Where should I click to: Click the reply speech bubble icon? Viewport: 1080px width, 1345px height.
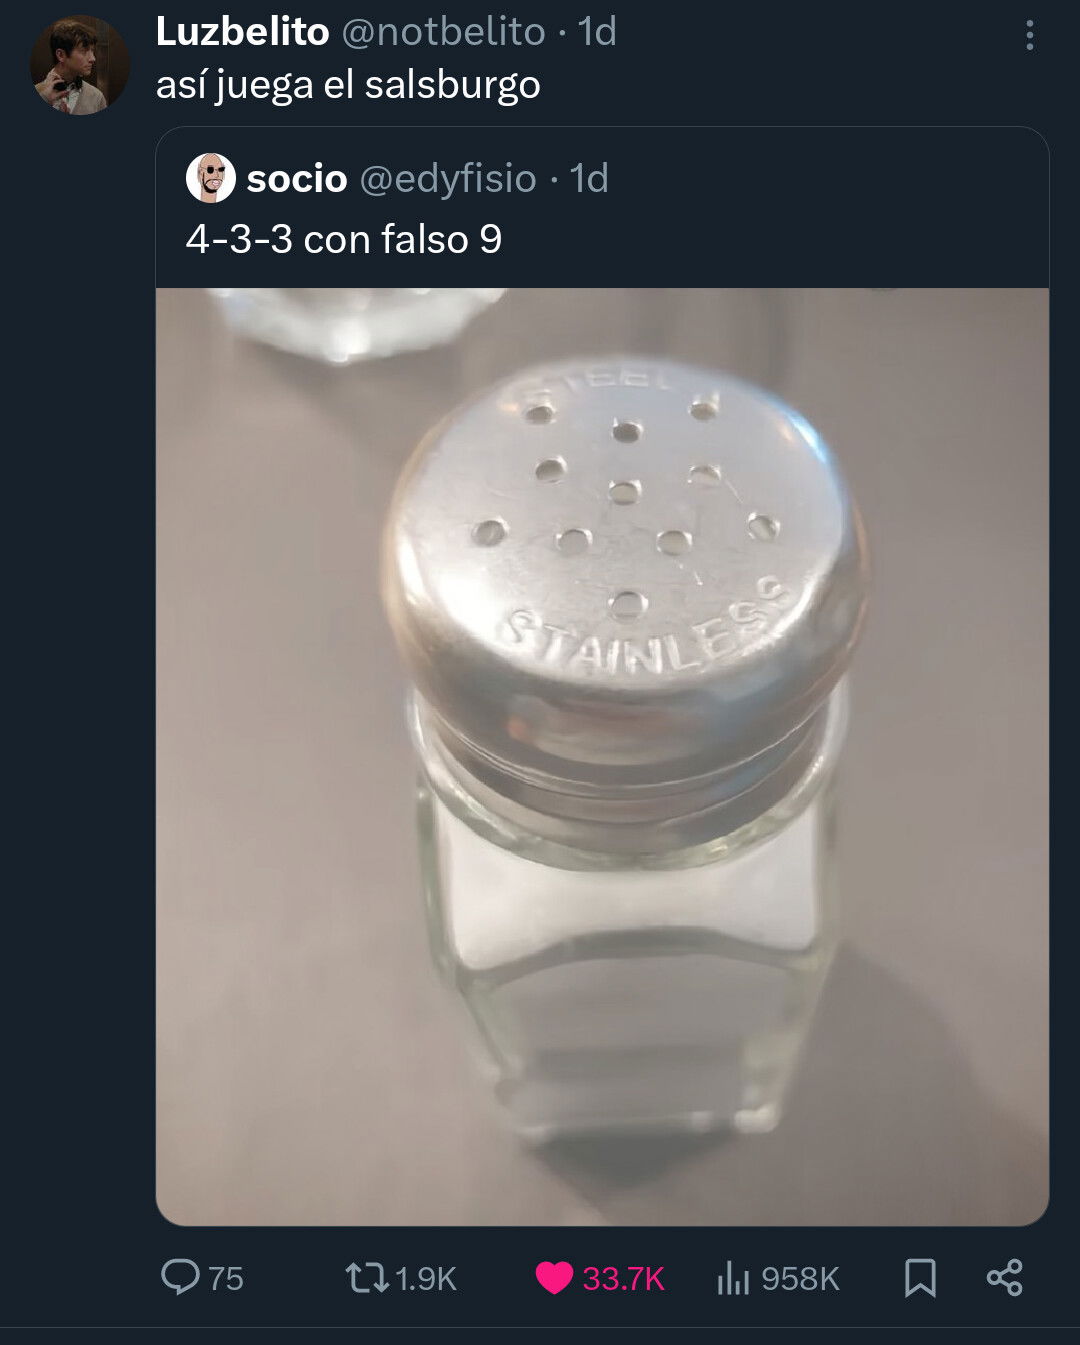pos(180,1277)
